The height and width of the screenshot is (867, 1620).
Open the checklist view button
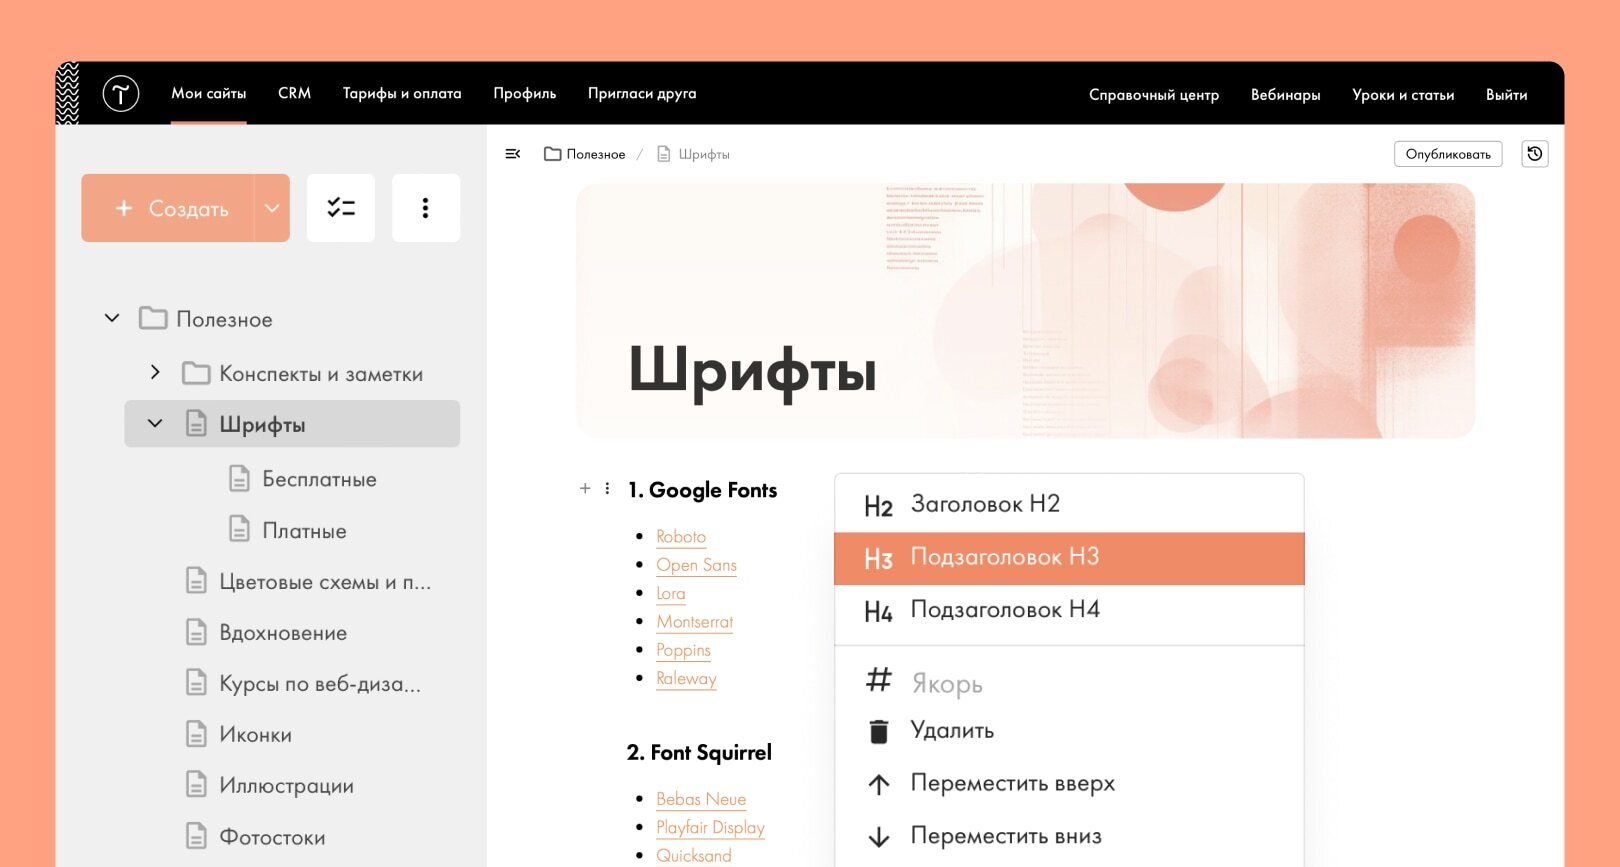coord(341,208)
